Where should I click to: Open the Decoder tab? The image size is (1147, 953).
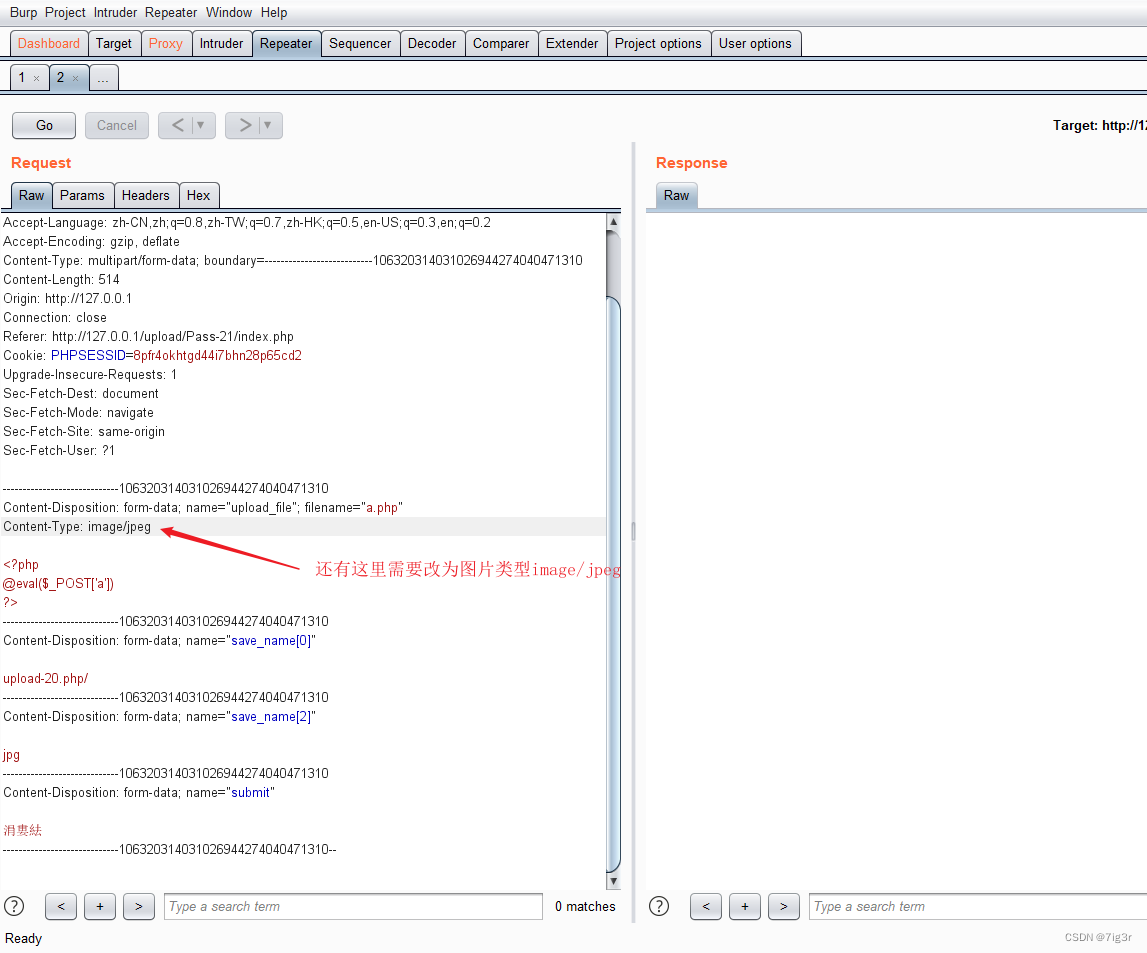pyautogui.click(x=432, y=43)
